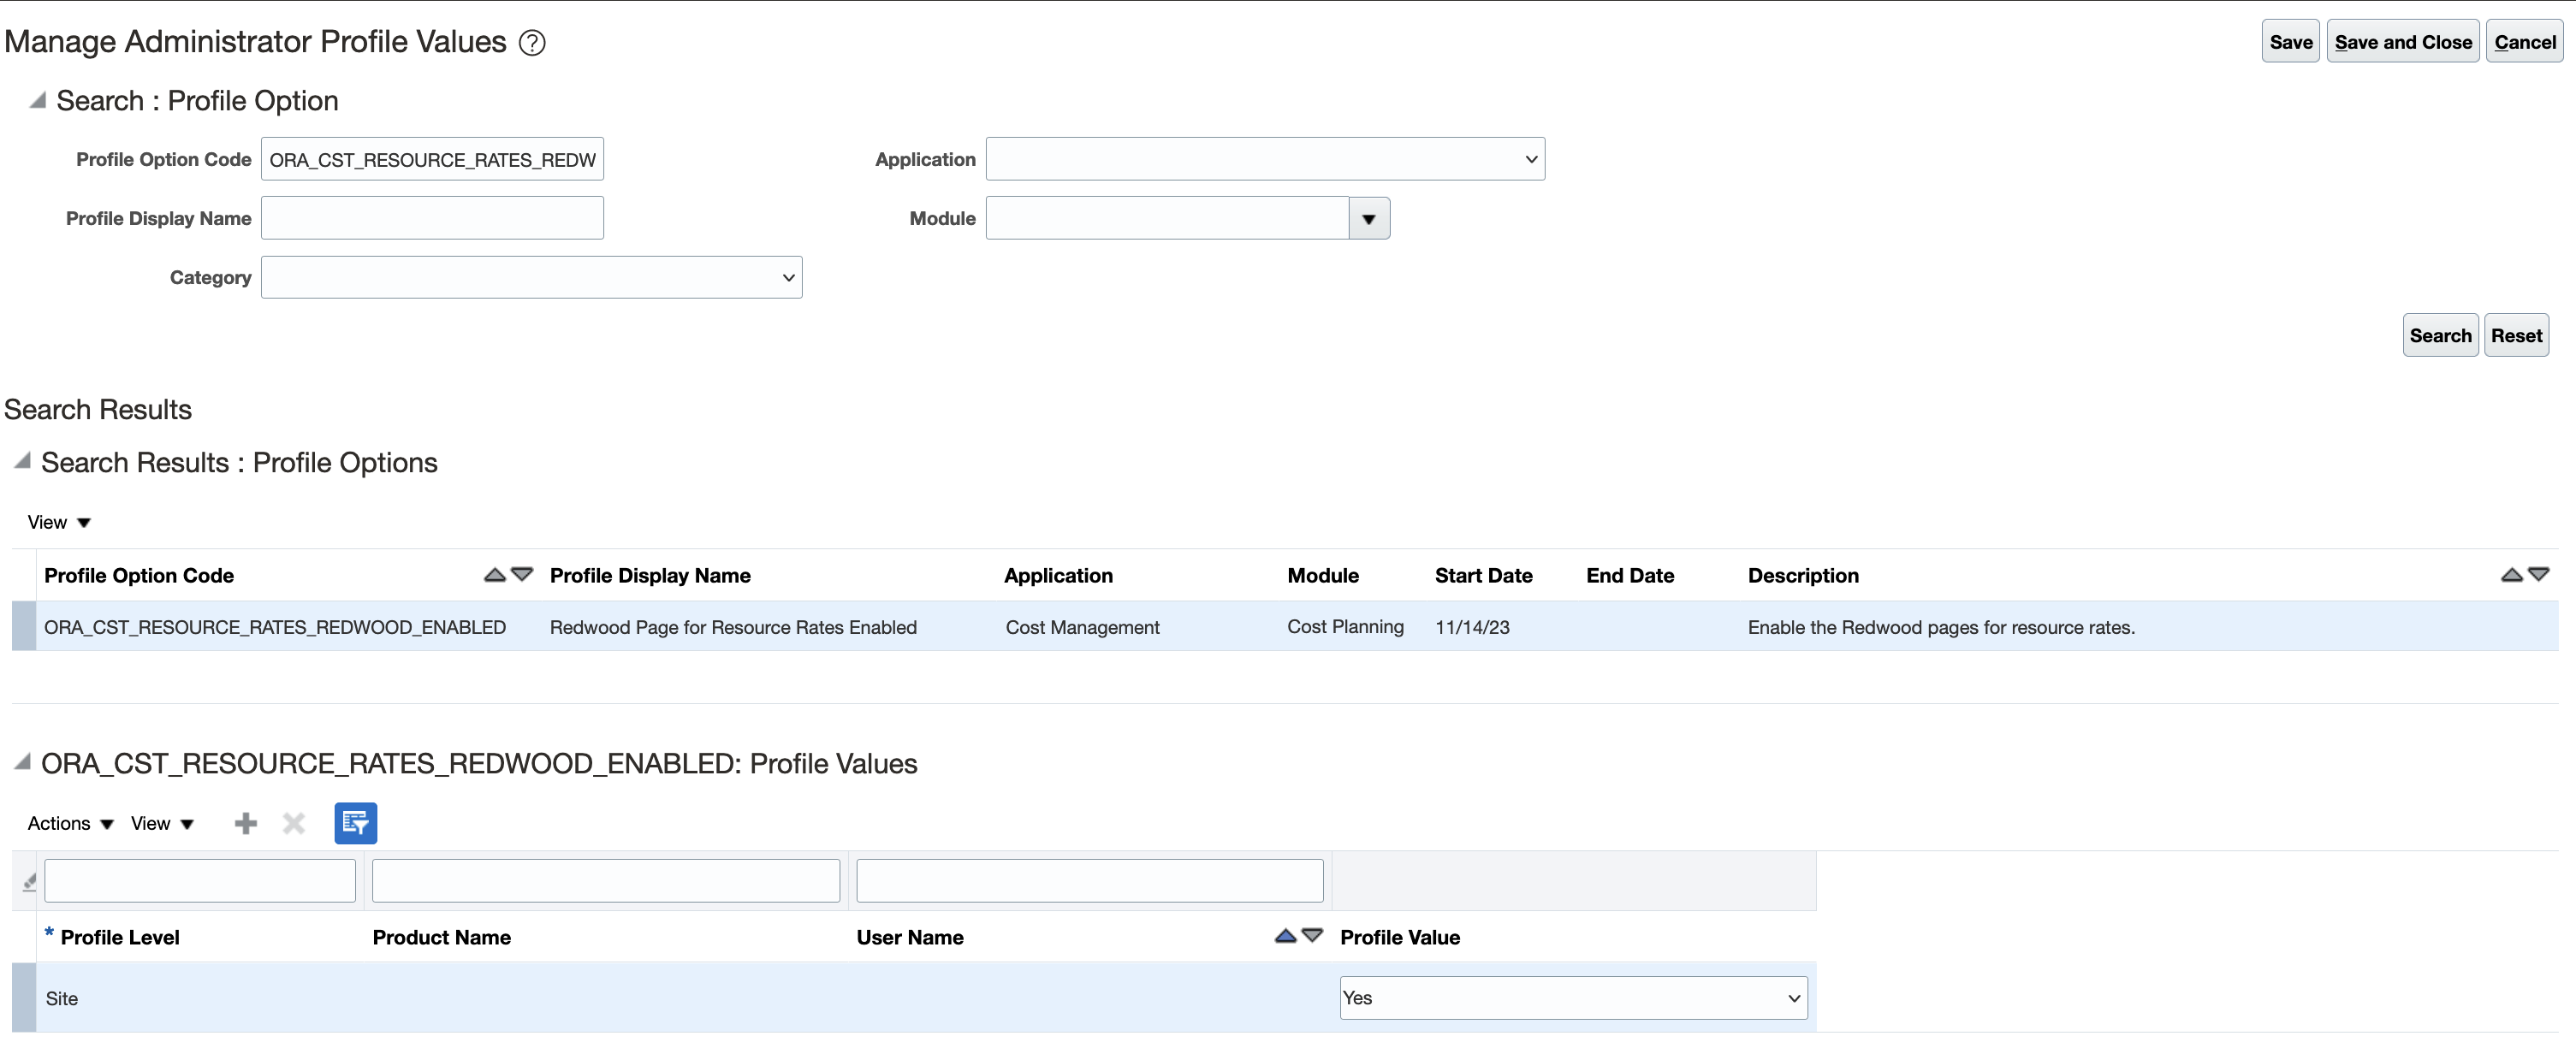Add a new profile value row
Screen dimensions: 2576x1042
click(x=245, y=823)
